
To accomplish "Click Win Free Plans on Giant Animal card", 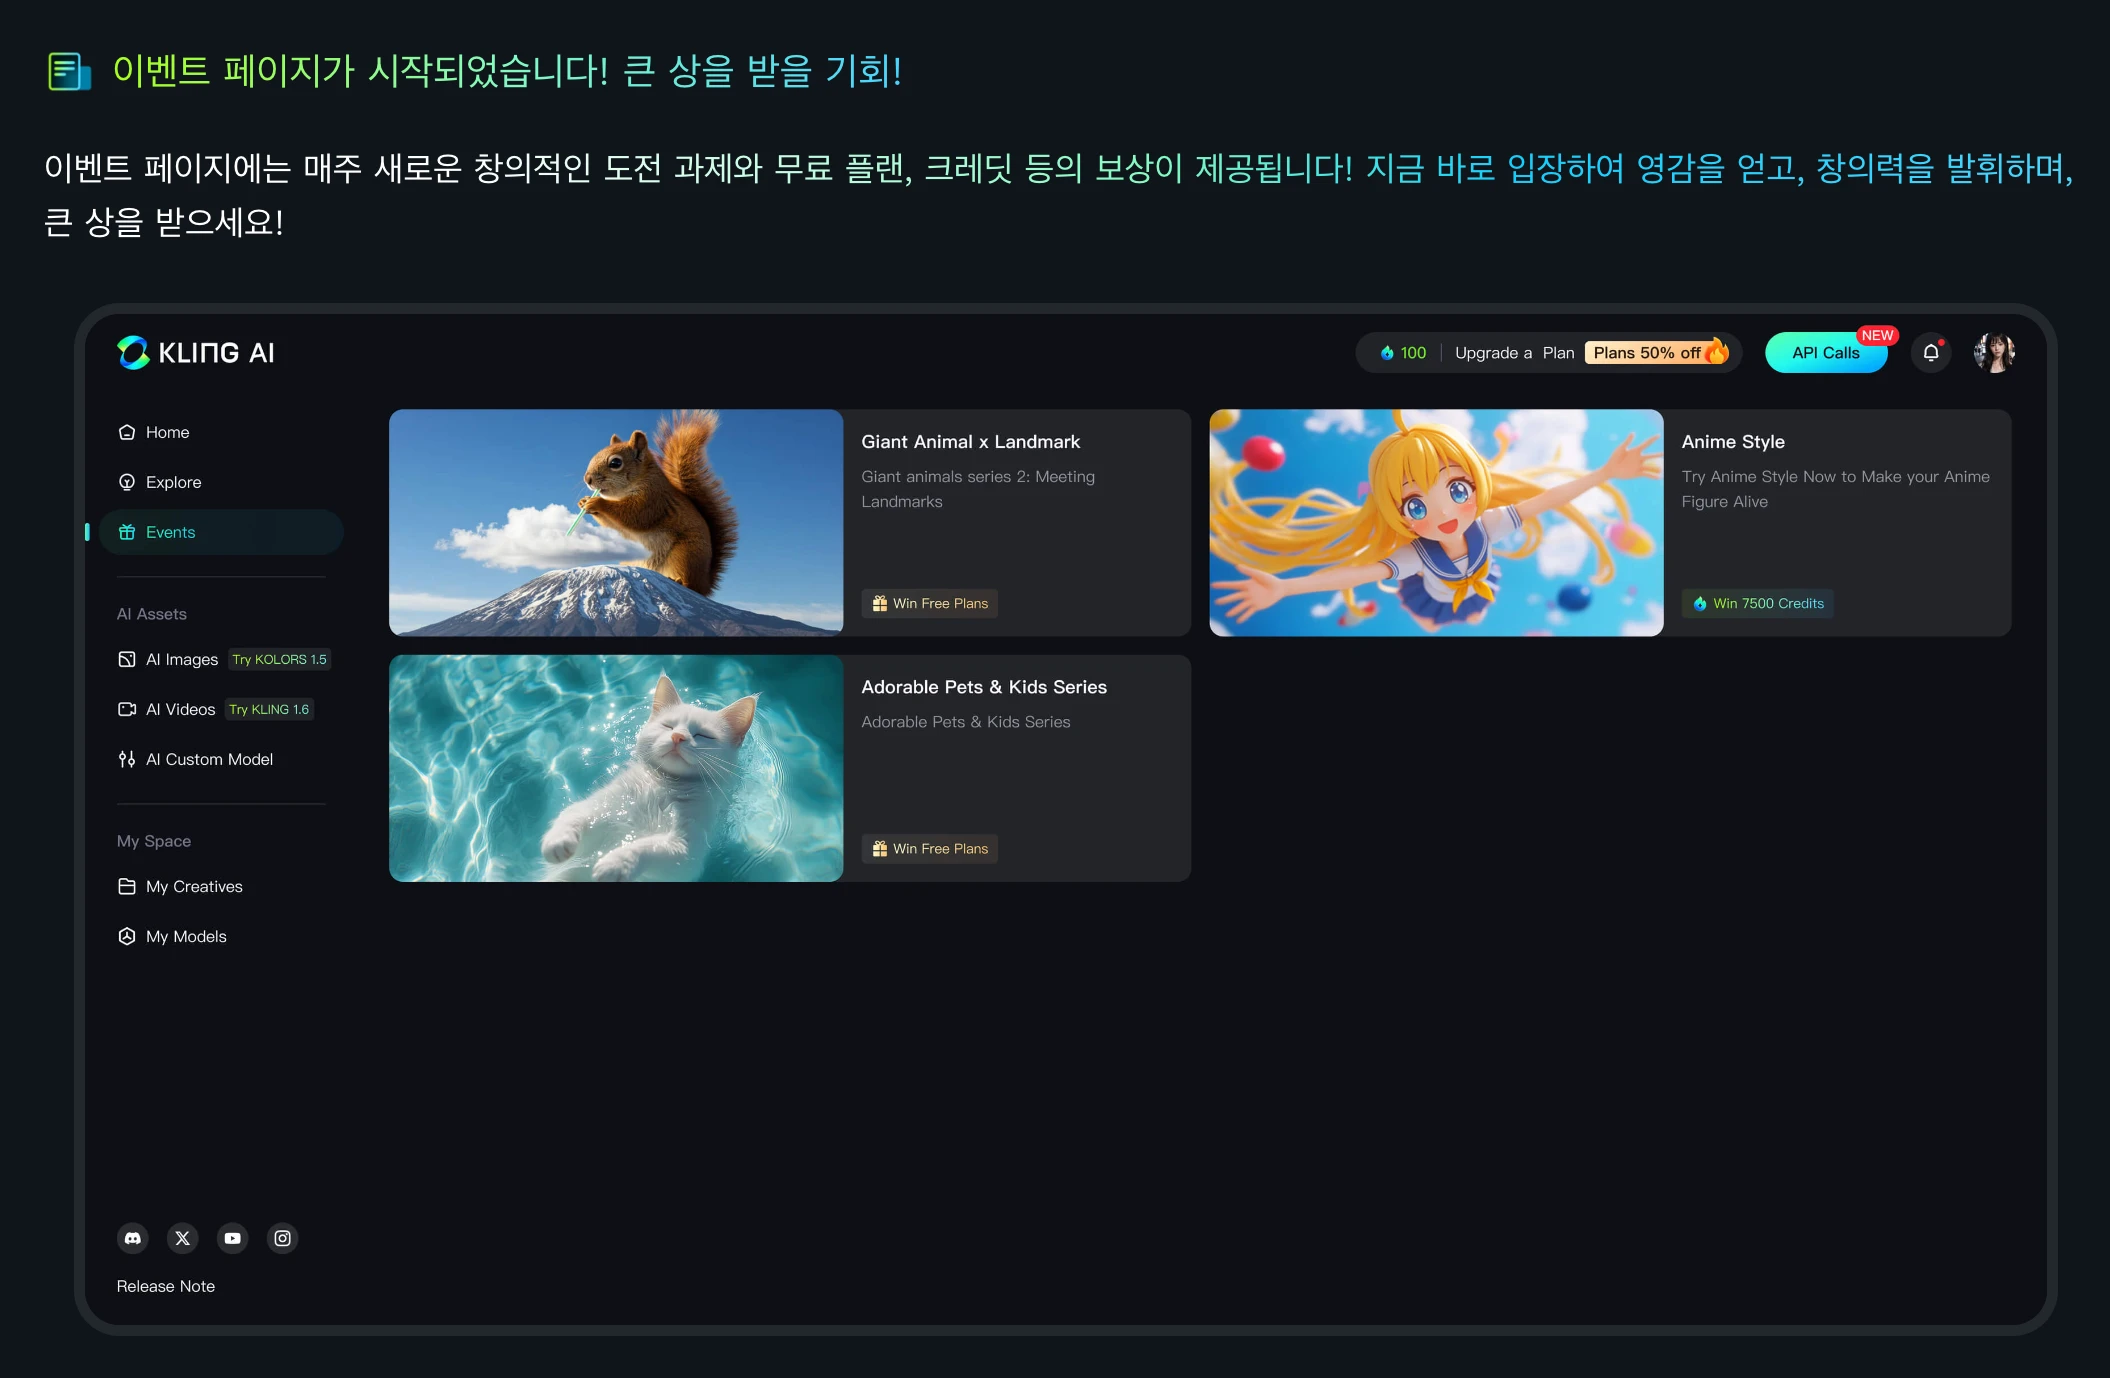I will coord(930,603).
